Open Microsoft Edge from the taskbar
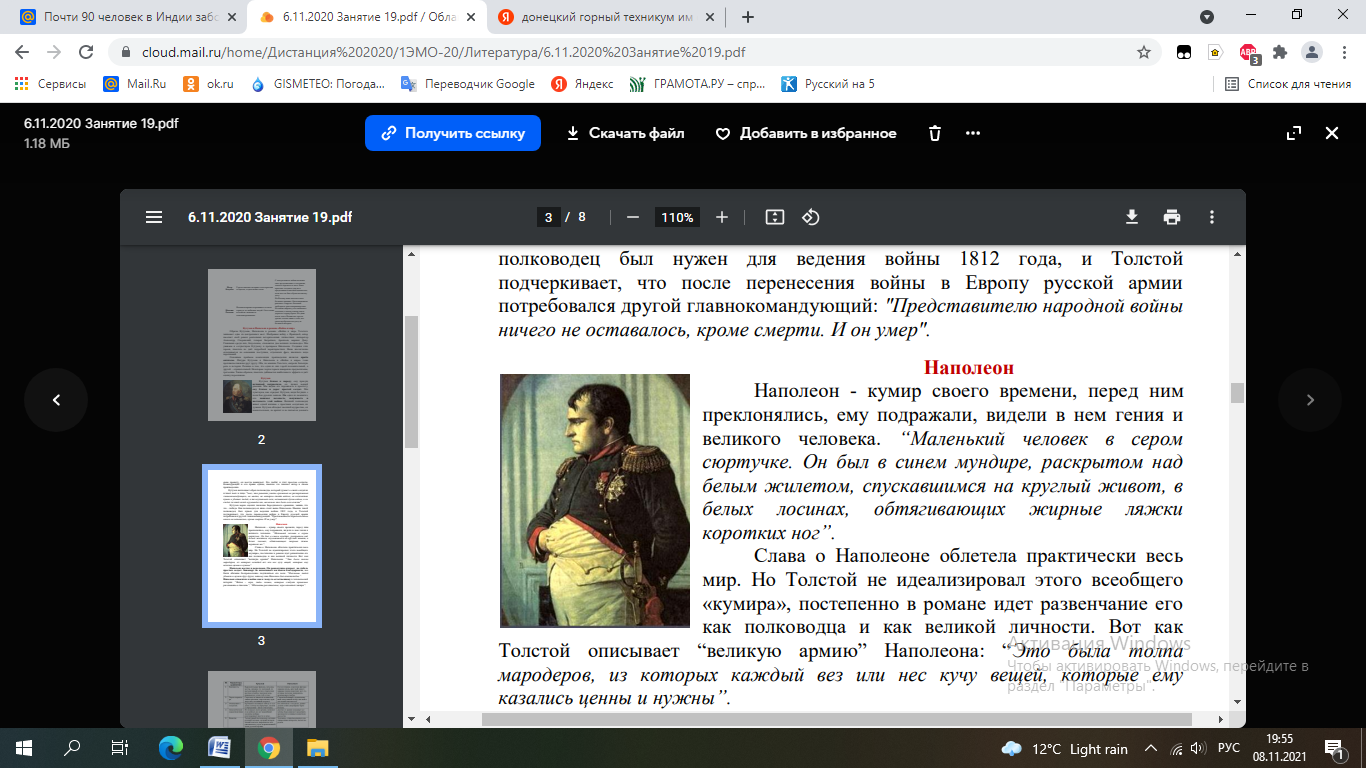This screenshot has height=768, width=1366. tap(171, 747)
